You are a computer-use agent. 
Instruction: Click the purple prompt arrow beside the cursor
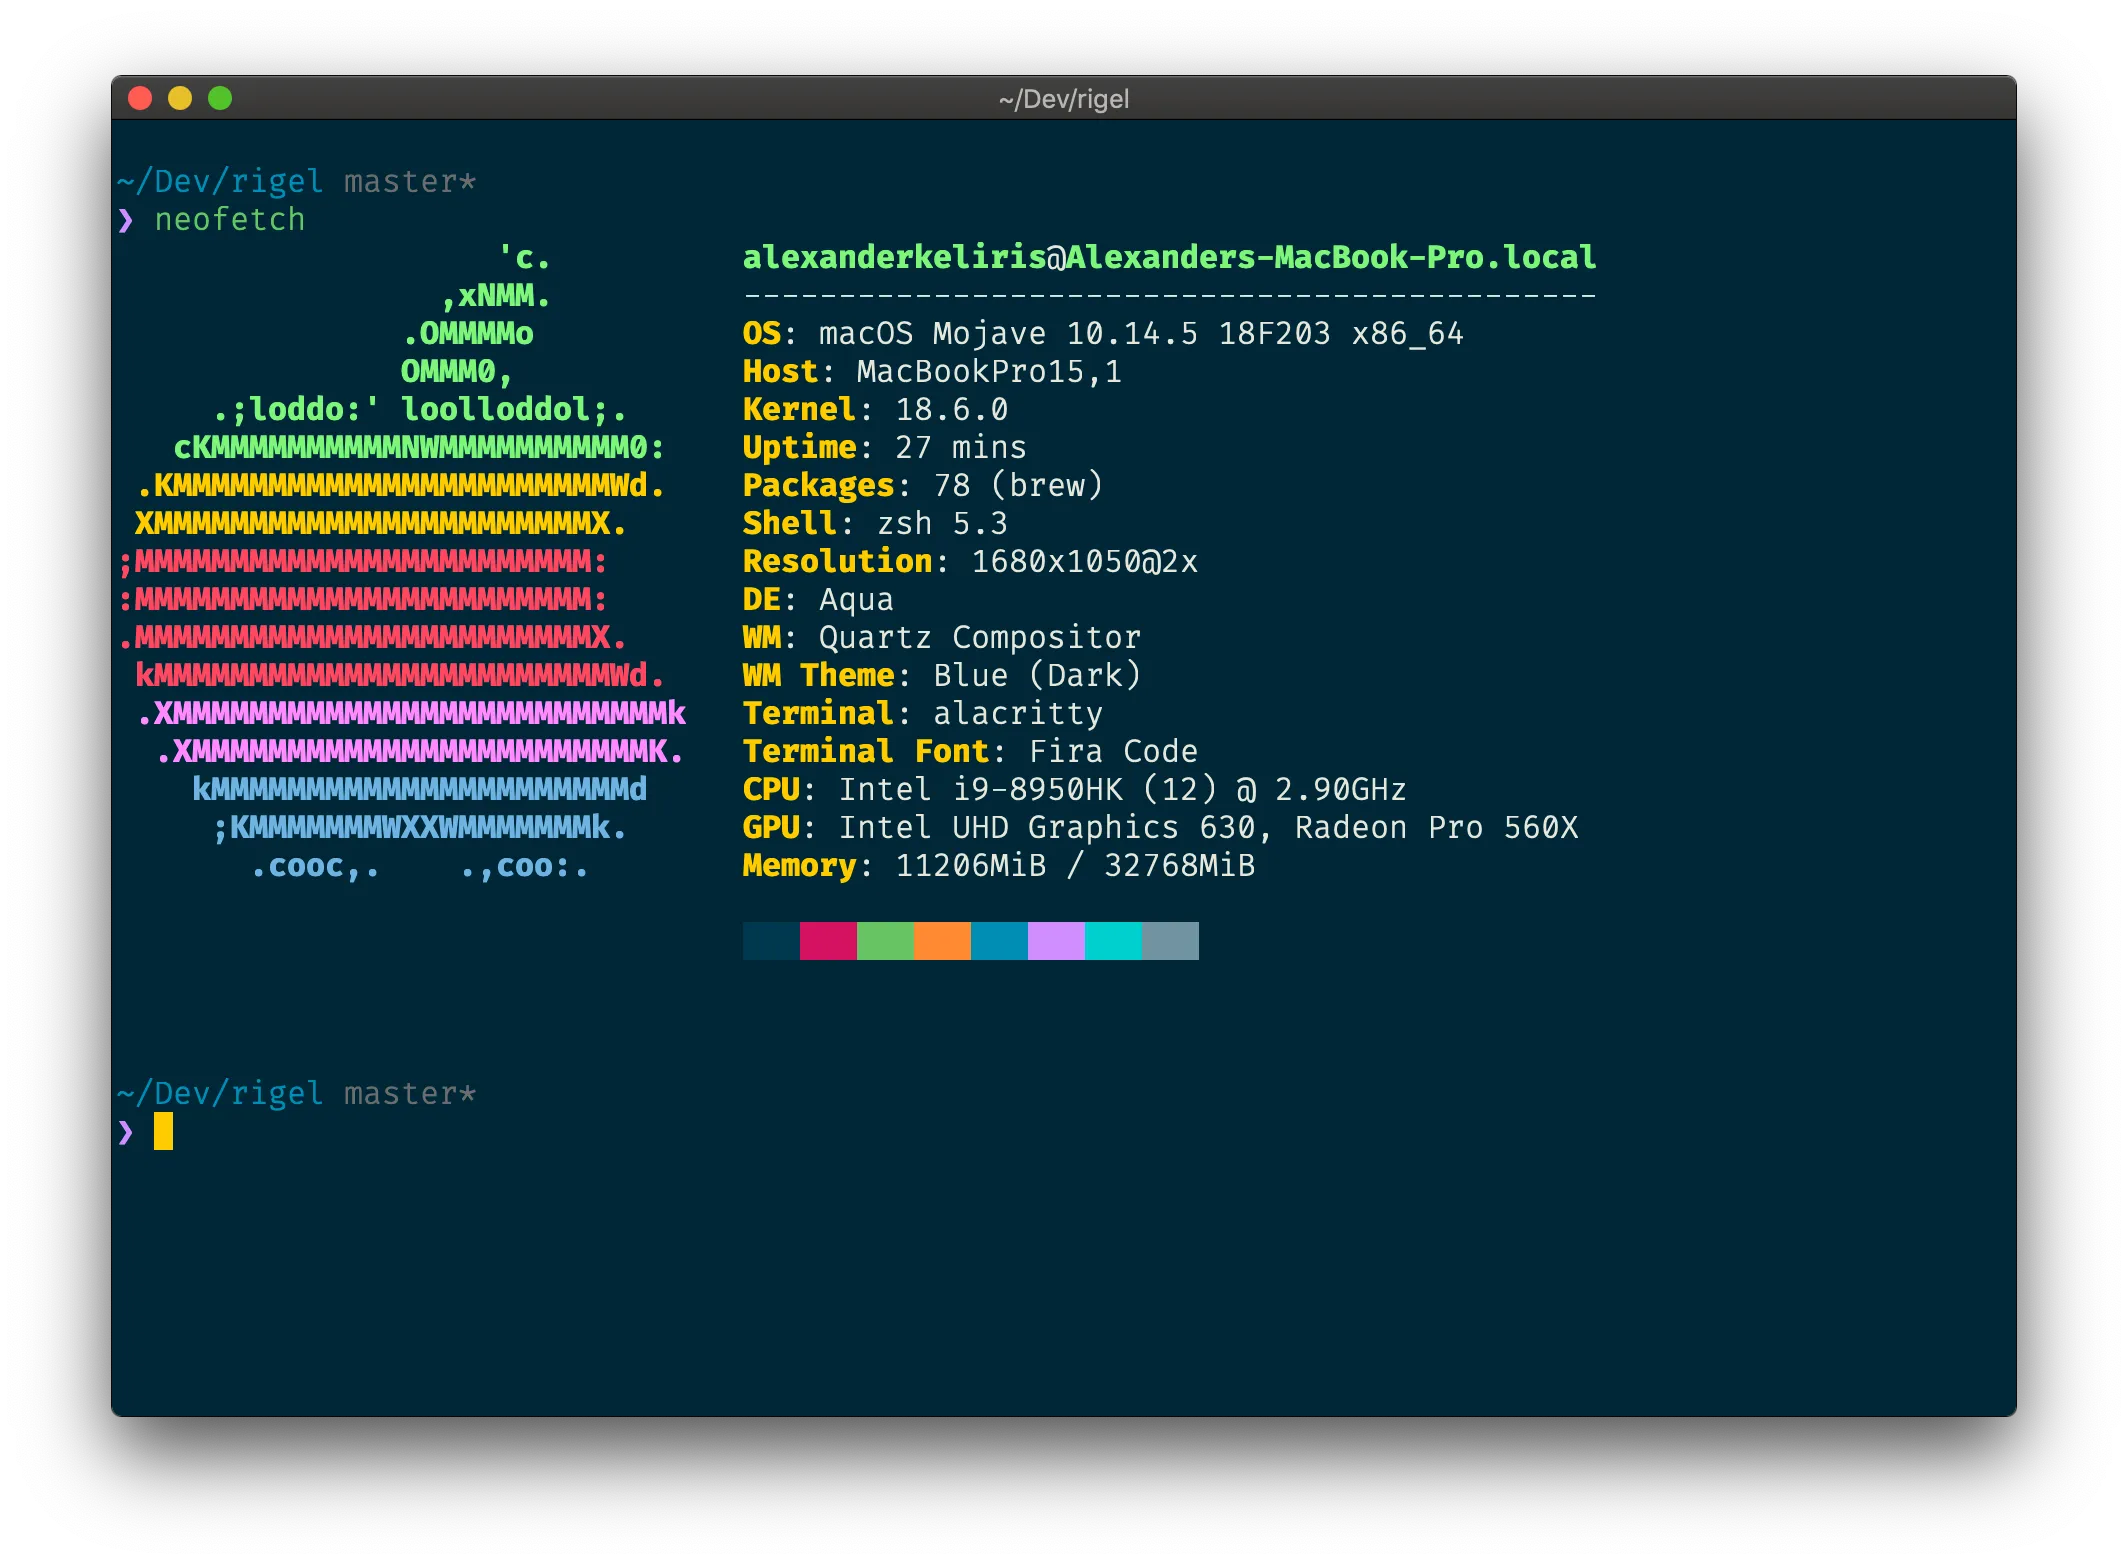coord(125,1132)
